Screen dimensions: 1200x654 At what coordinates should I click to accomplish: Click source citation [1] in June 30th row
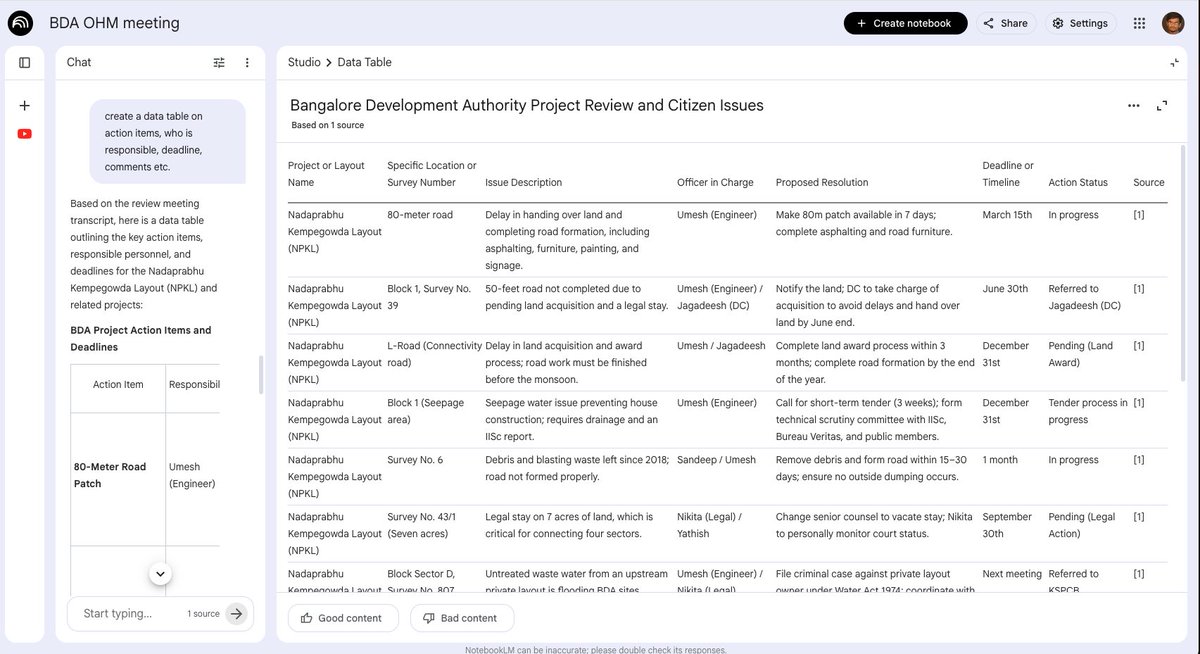(x=1138, y=289)
